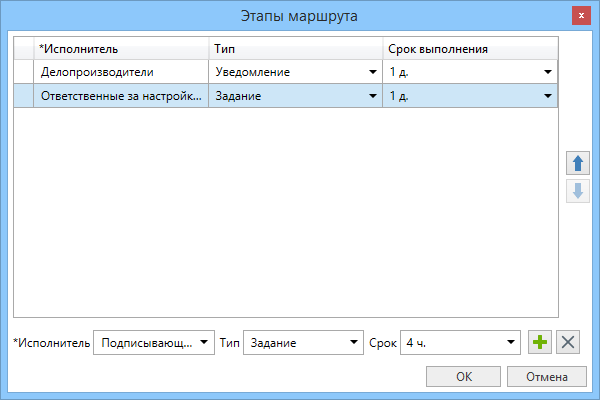Sort by the Исполнитель column header
This screenshot has height=400, width=600.
pyautogui.click(x=120, y=49)
